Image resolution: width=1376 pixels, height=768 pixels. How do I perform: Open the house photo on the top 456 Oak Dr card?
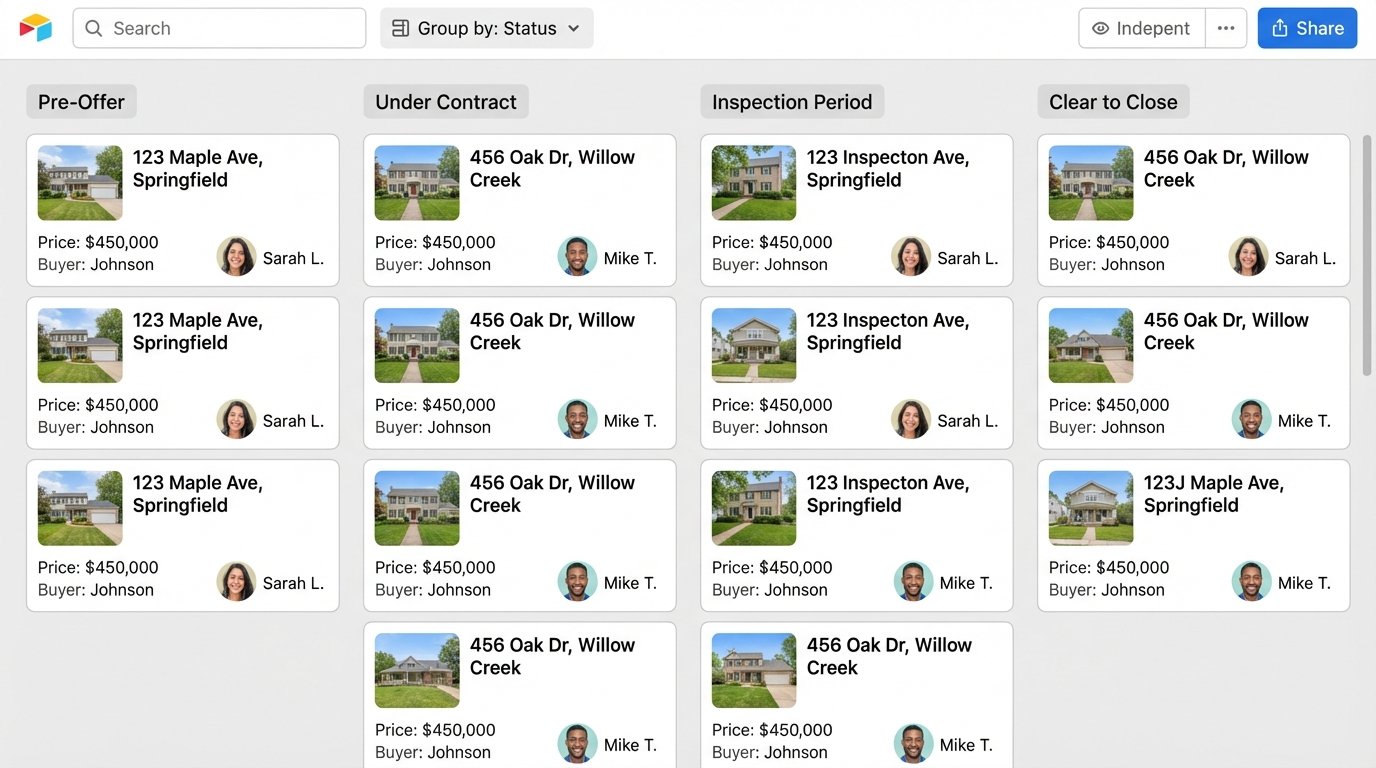(416, 182)
